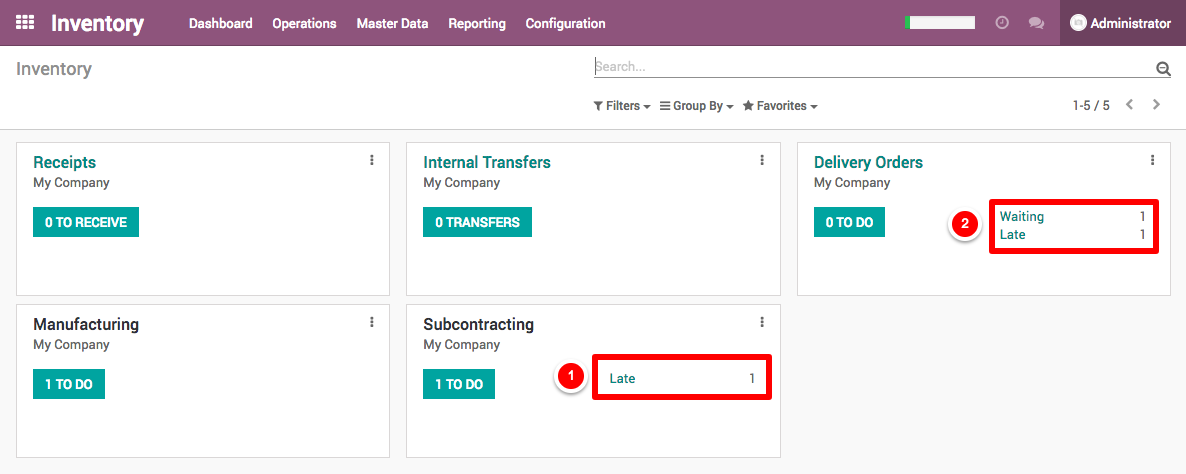
Task: Open the Administrator user menu
Action: point(1121,23)
